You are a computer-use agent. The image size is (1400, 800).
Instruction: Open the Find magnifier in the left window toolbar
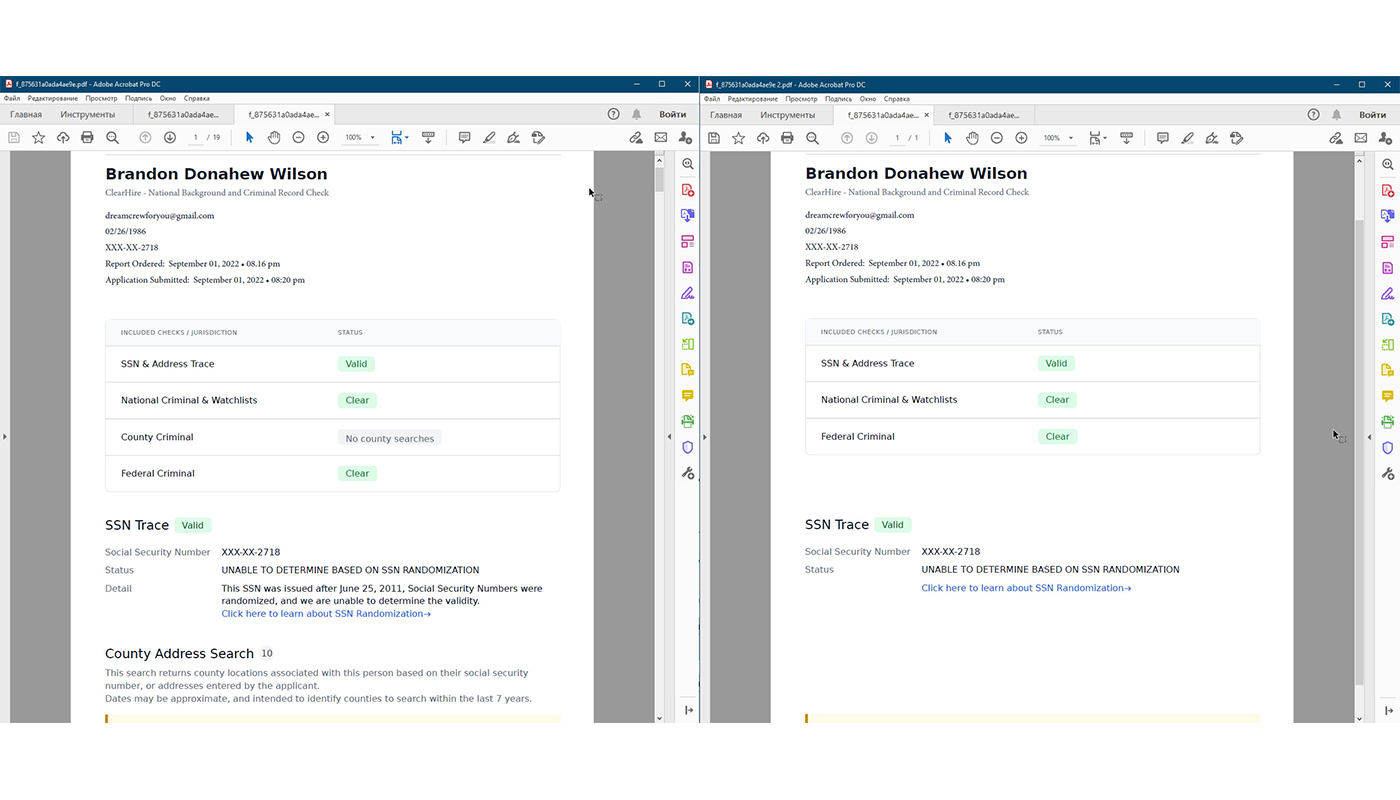(112, 138)
